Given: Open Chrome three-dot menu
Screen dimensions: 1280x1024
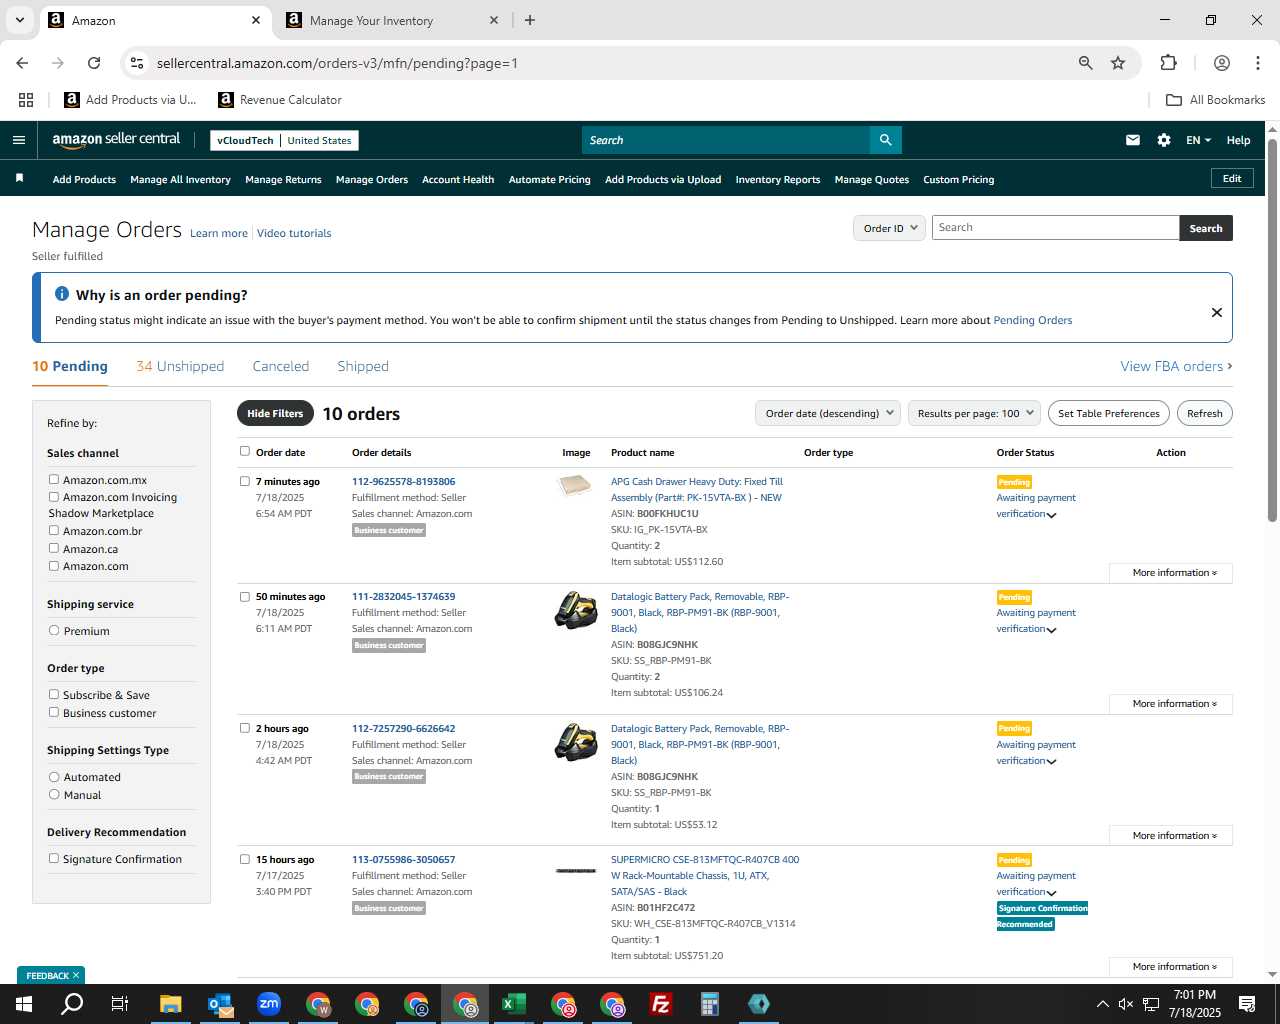Looking at the screenshot, I should 1257,63.
